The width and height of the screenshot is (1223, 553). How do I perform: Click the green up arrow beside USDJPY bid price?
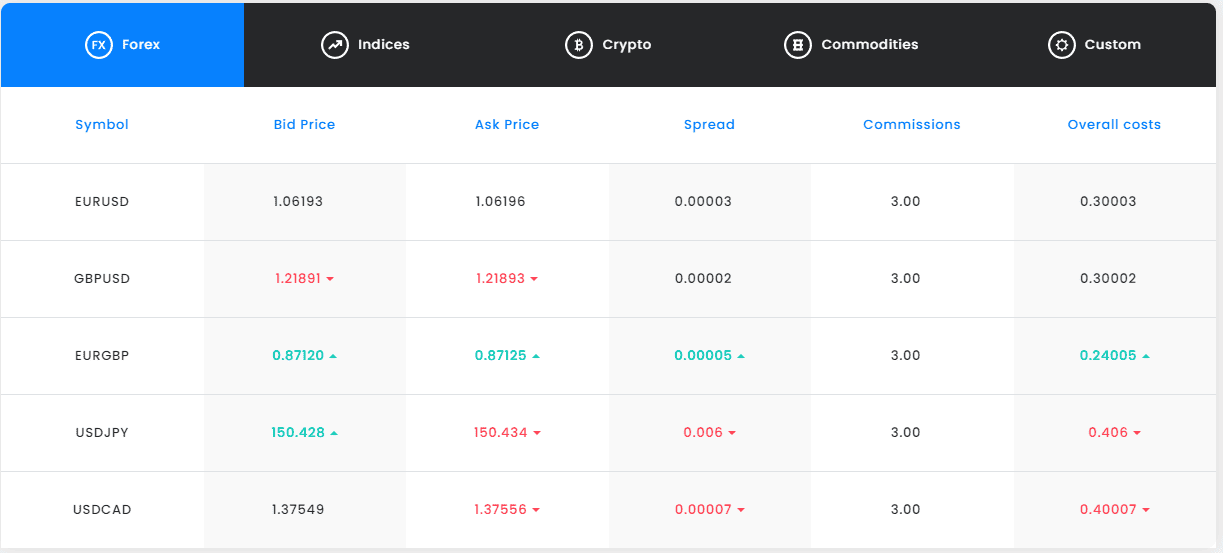[x=334, y=433]
